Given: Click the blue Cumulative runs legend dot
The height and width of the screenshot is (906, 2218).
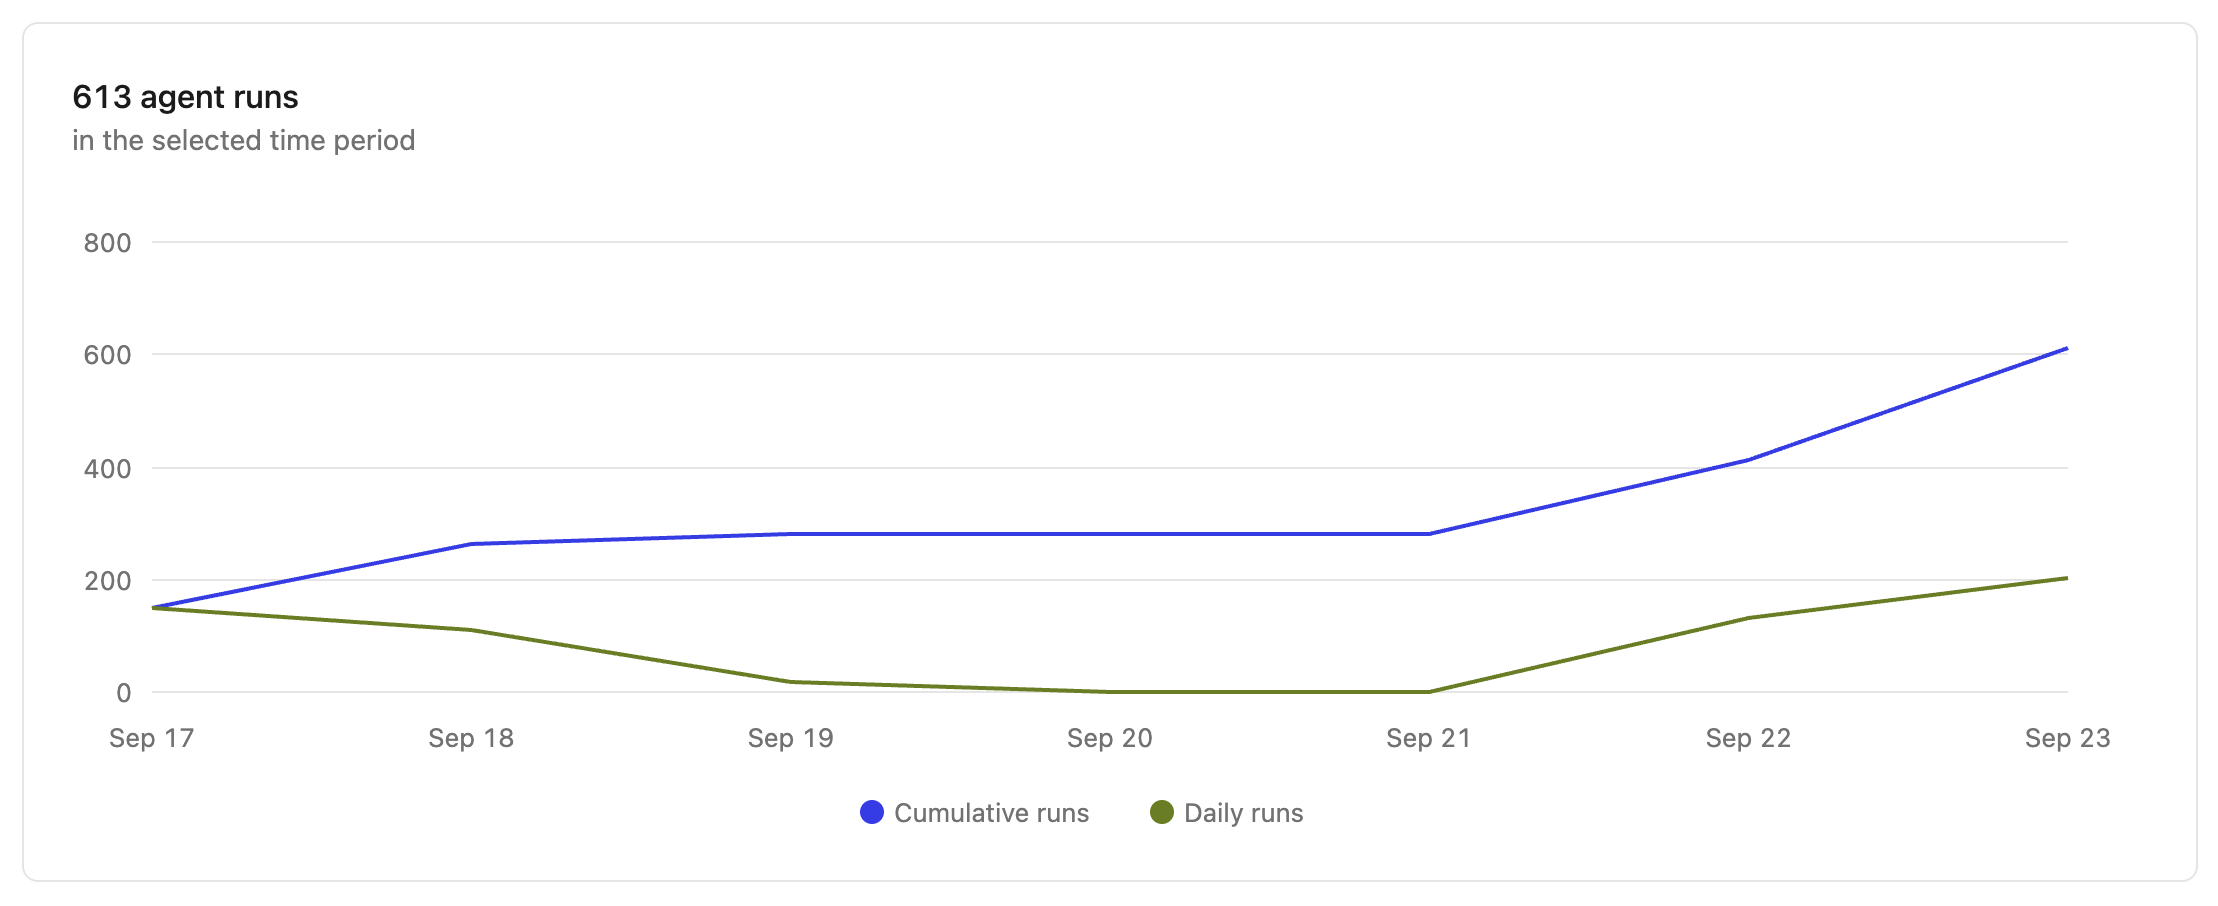Looking at the screenshot, I should (872, 813).
